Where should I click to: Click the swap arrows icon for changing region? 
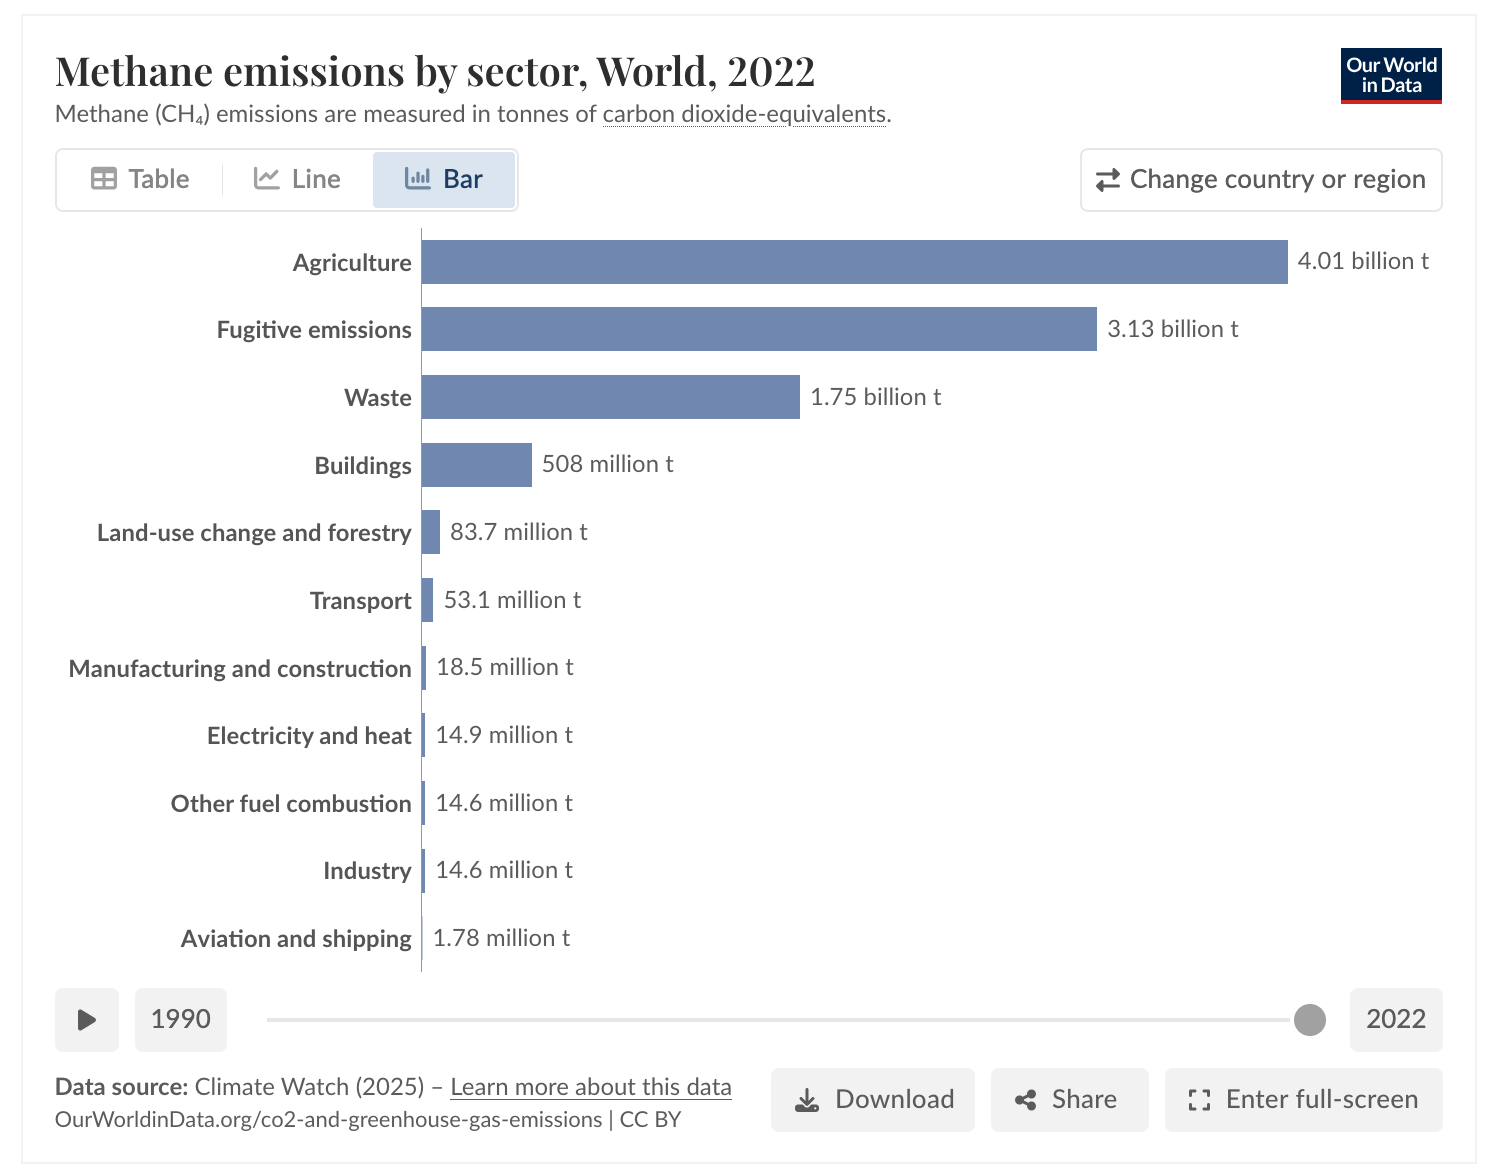[x=1108, y=179]
